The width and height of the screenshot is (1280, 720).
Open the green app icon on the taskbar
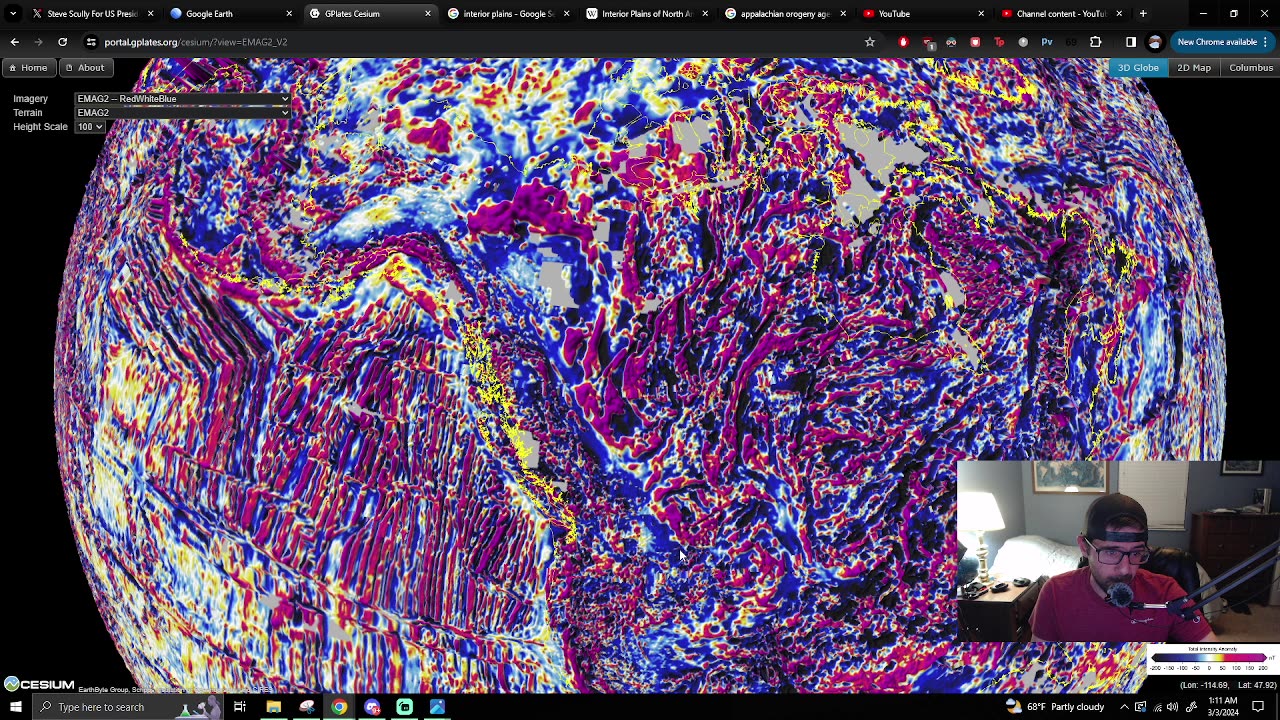tap(405, 707)
